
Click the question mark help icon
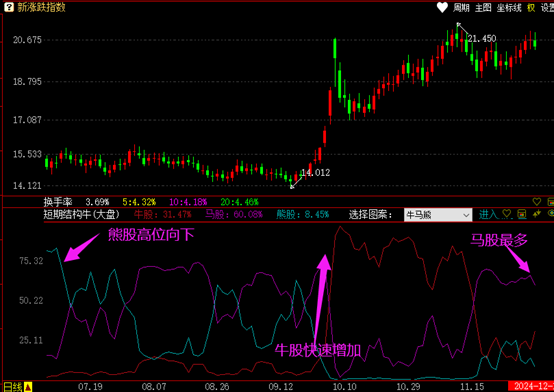tap(9, 7)
